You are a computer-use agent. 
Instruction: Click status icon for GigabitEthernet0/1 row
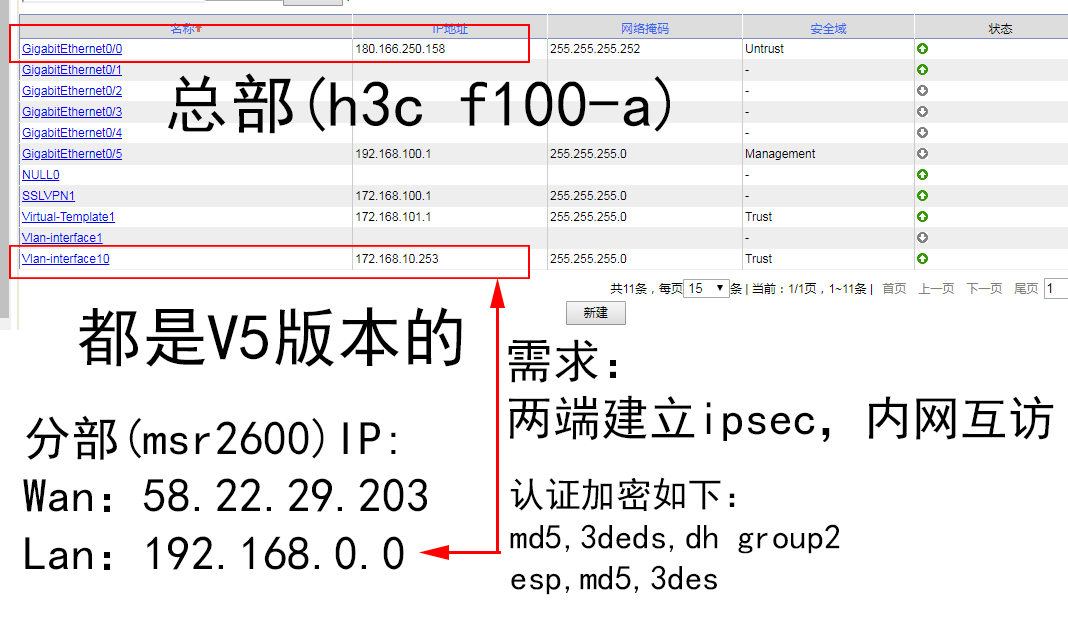tap(922, 69)
